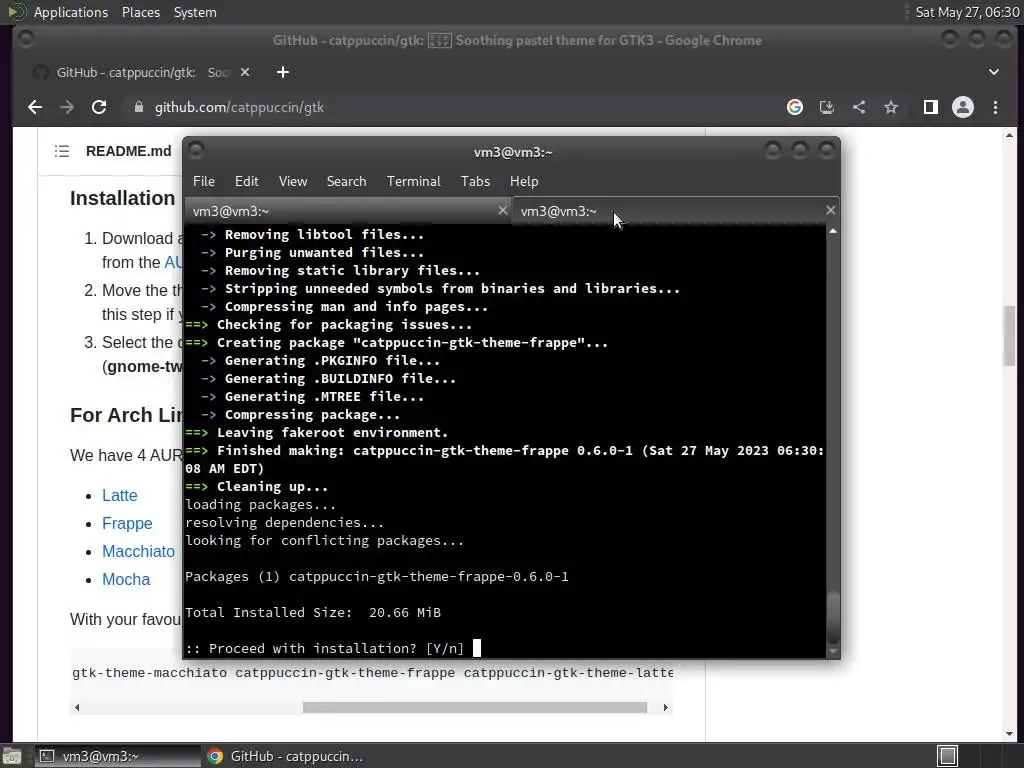
Task: Click Chrome page vertical scrollbar thumb
Action: coord(1010,336)
